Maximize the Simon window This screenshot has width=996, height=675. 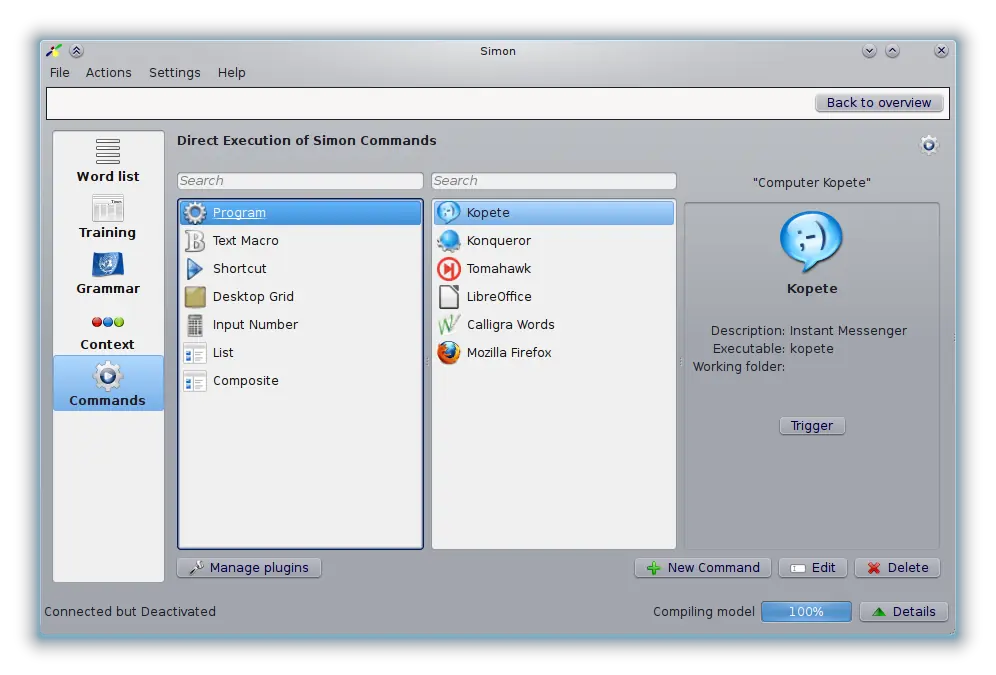[x=892, y=51]
